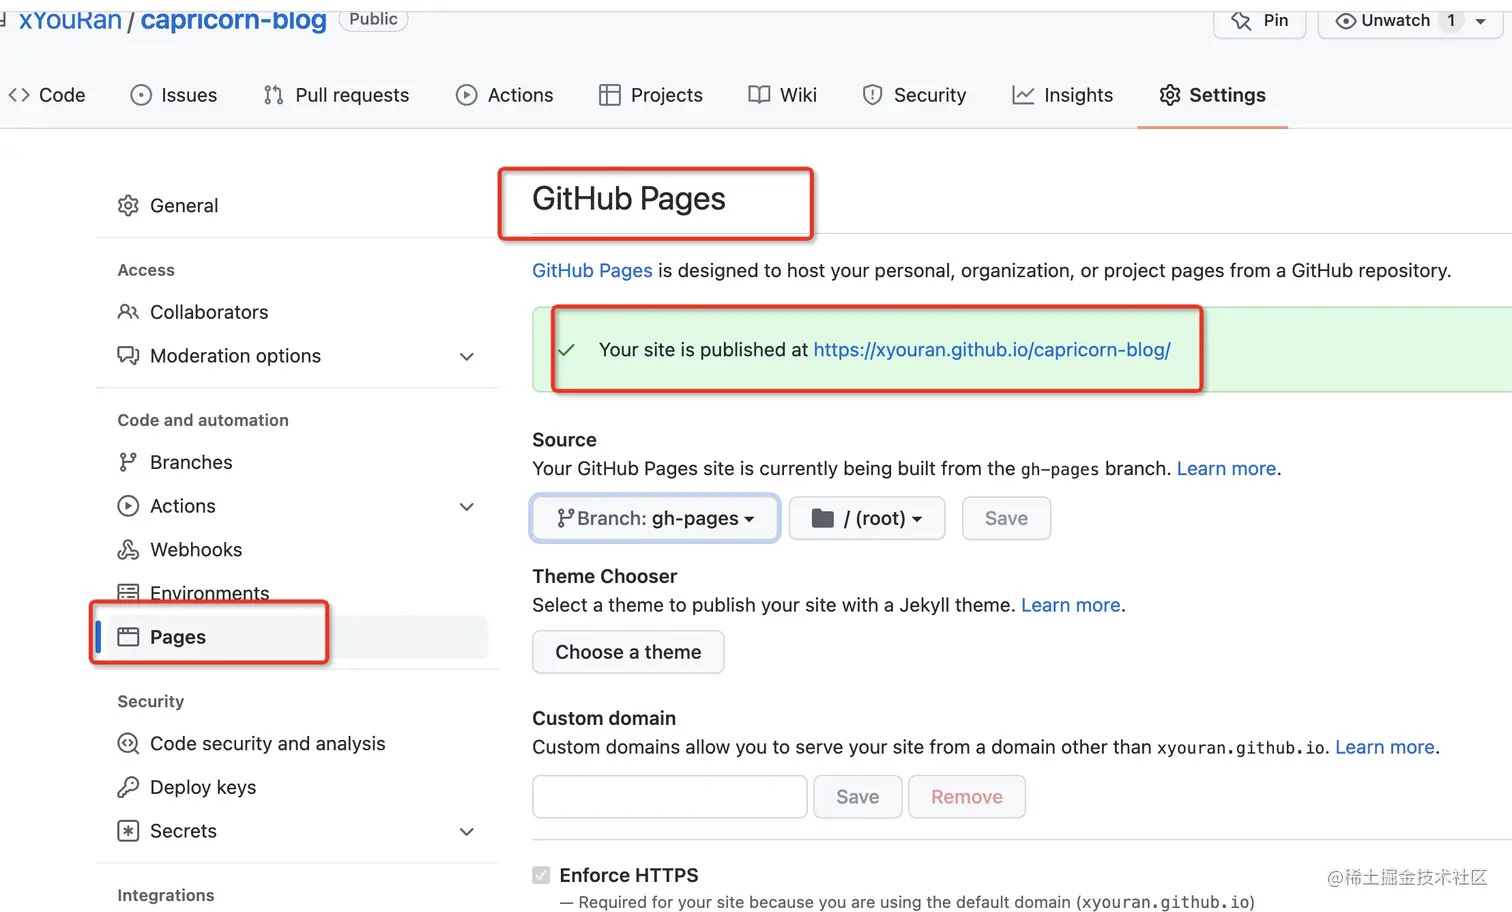Click the Custom domain Save button

click(858, 797)
